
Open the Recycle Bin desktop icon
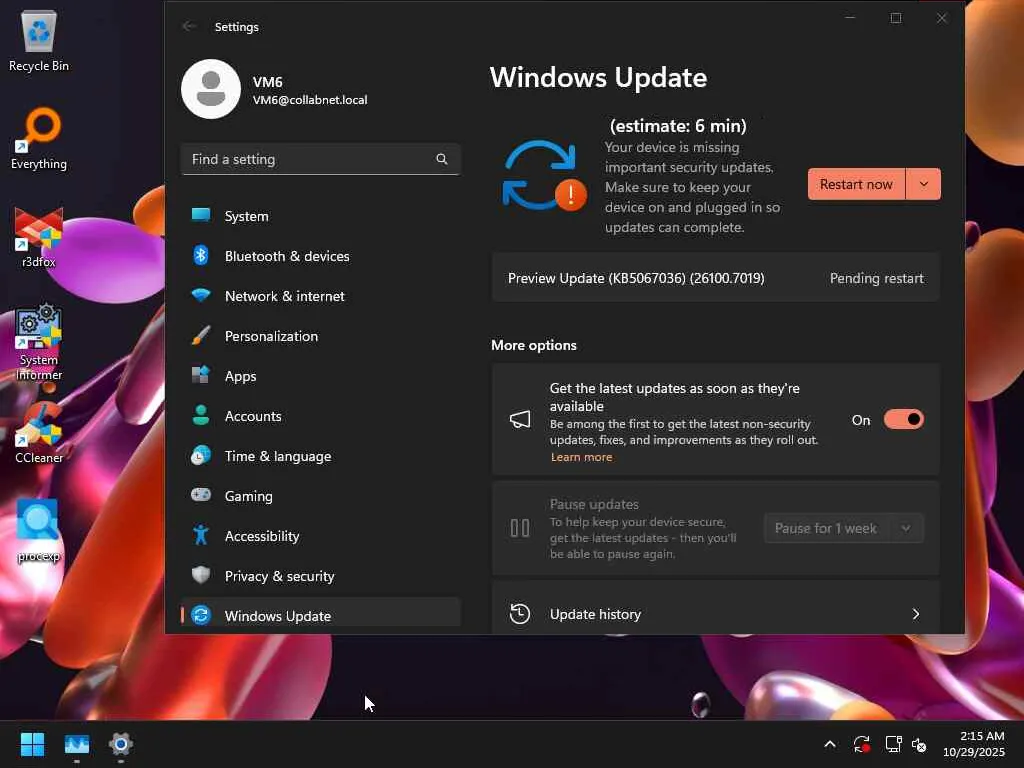pyautogui.click(x=39, y=40)
